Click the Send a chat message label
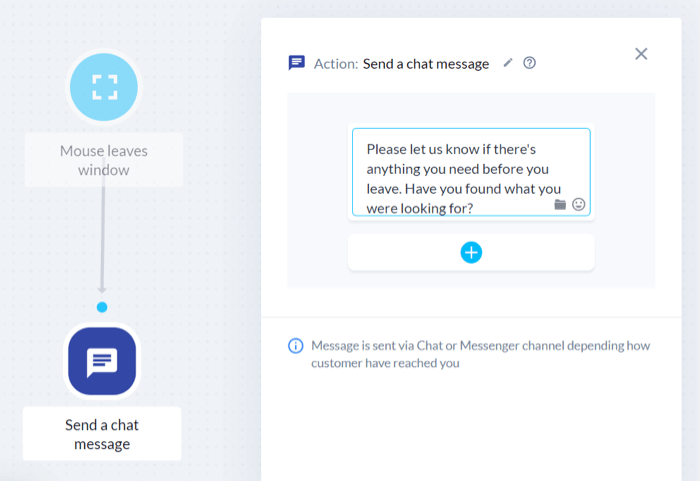700x481 pixels. [x=102, y=434]
